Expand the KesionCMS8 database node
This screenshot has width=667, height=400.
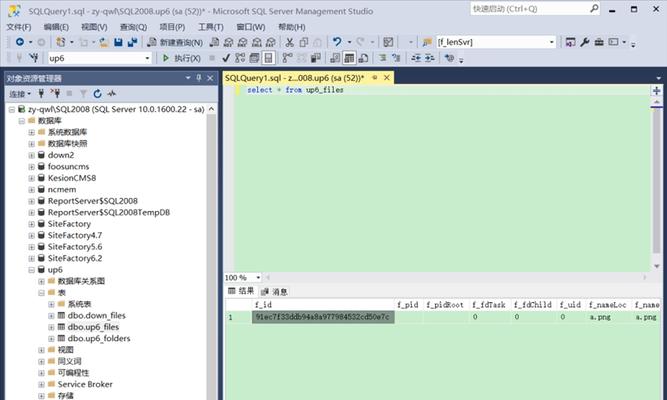[31, 178]
